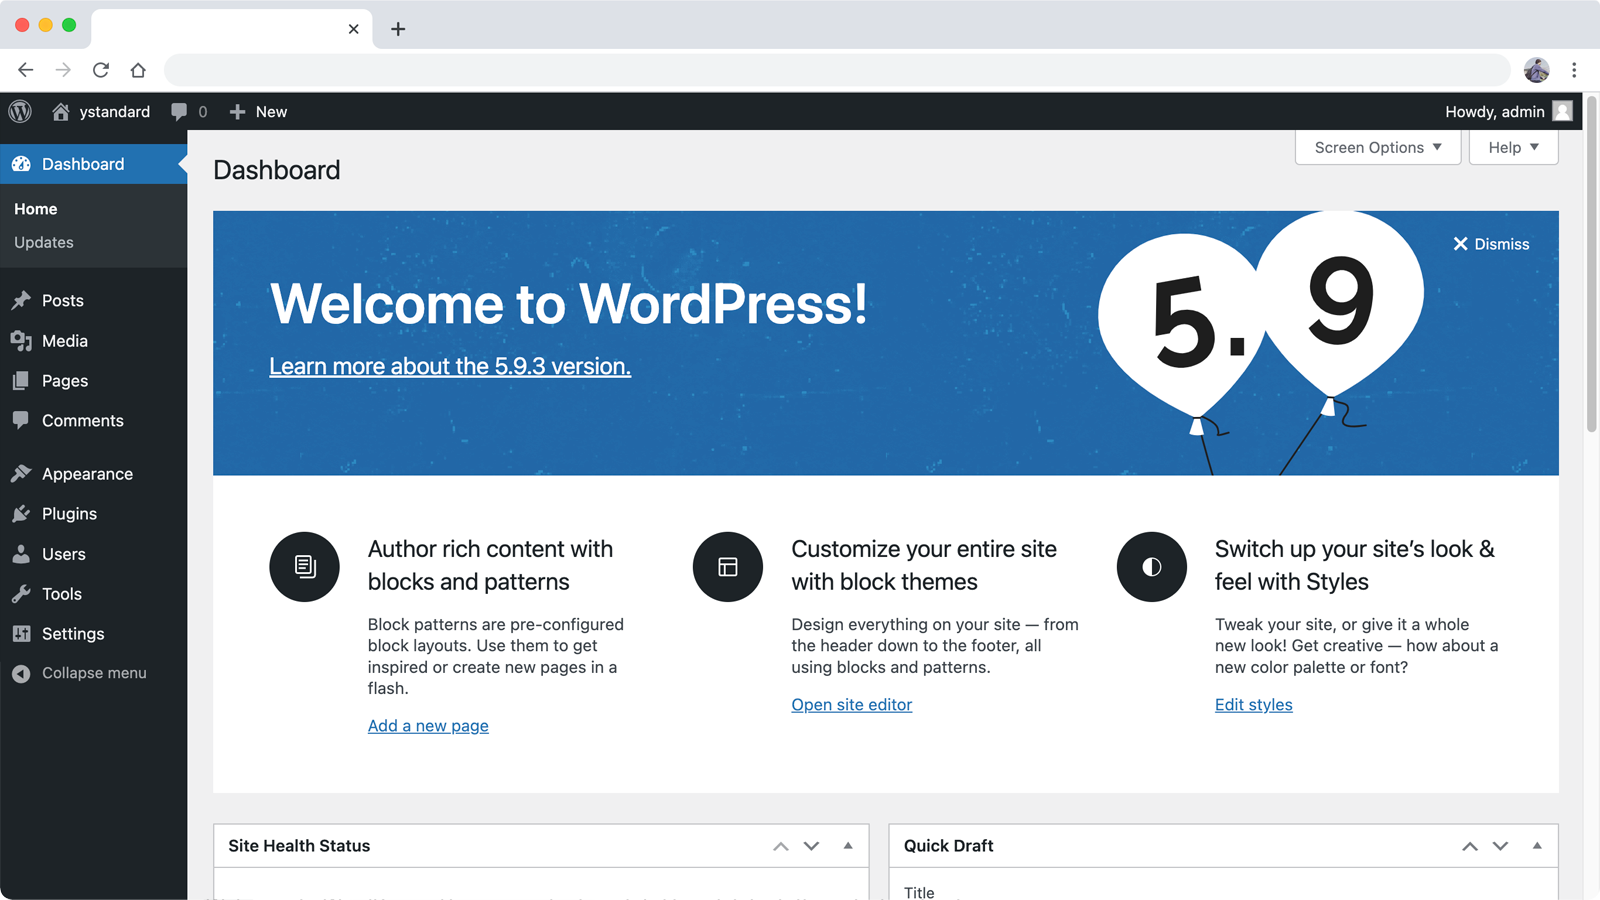Move Site Health Status panel down
1600x900 pixels.
click(811, 846)
